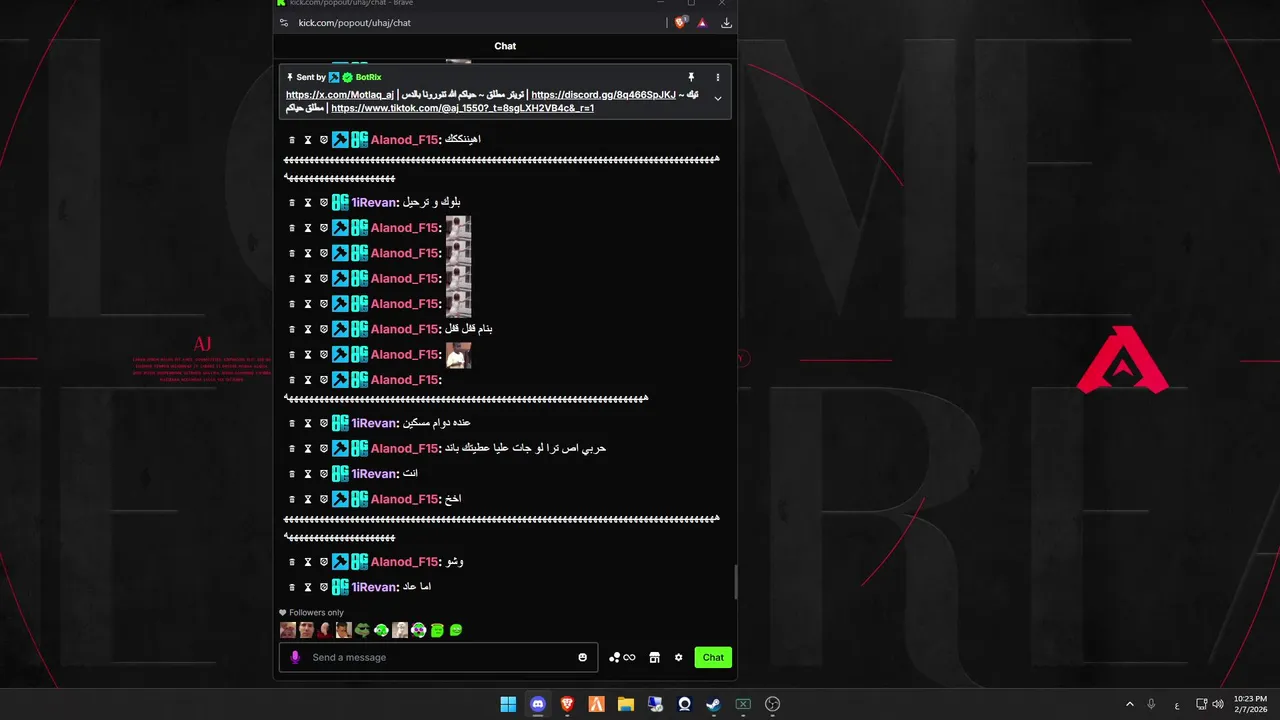The height and width of the screenshot is (720, 1280).
Task: Open OBS Studio from the taskbar
Action: point(772,704)
